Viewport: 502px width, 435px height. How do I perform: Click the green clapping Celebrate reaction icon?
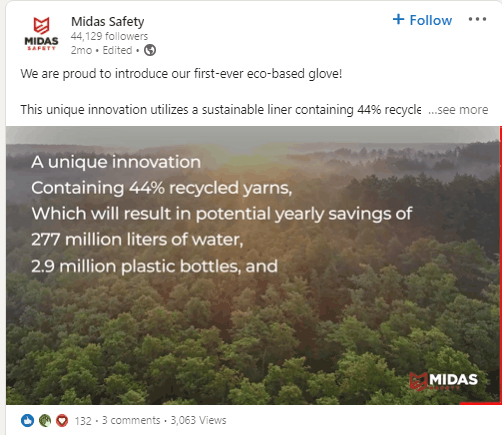(x=45, y=420)
